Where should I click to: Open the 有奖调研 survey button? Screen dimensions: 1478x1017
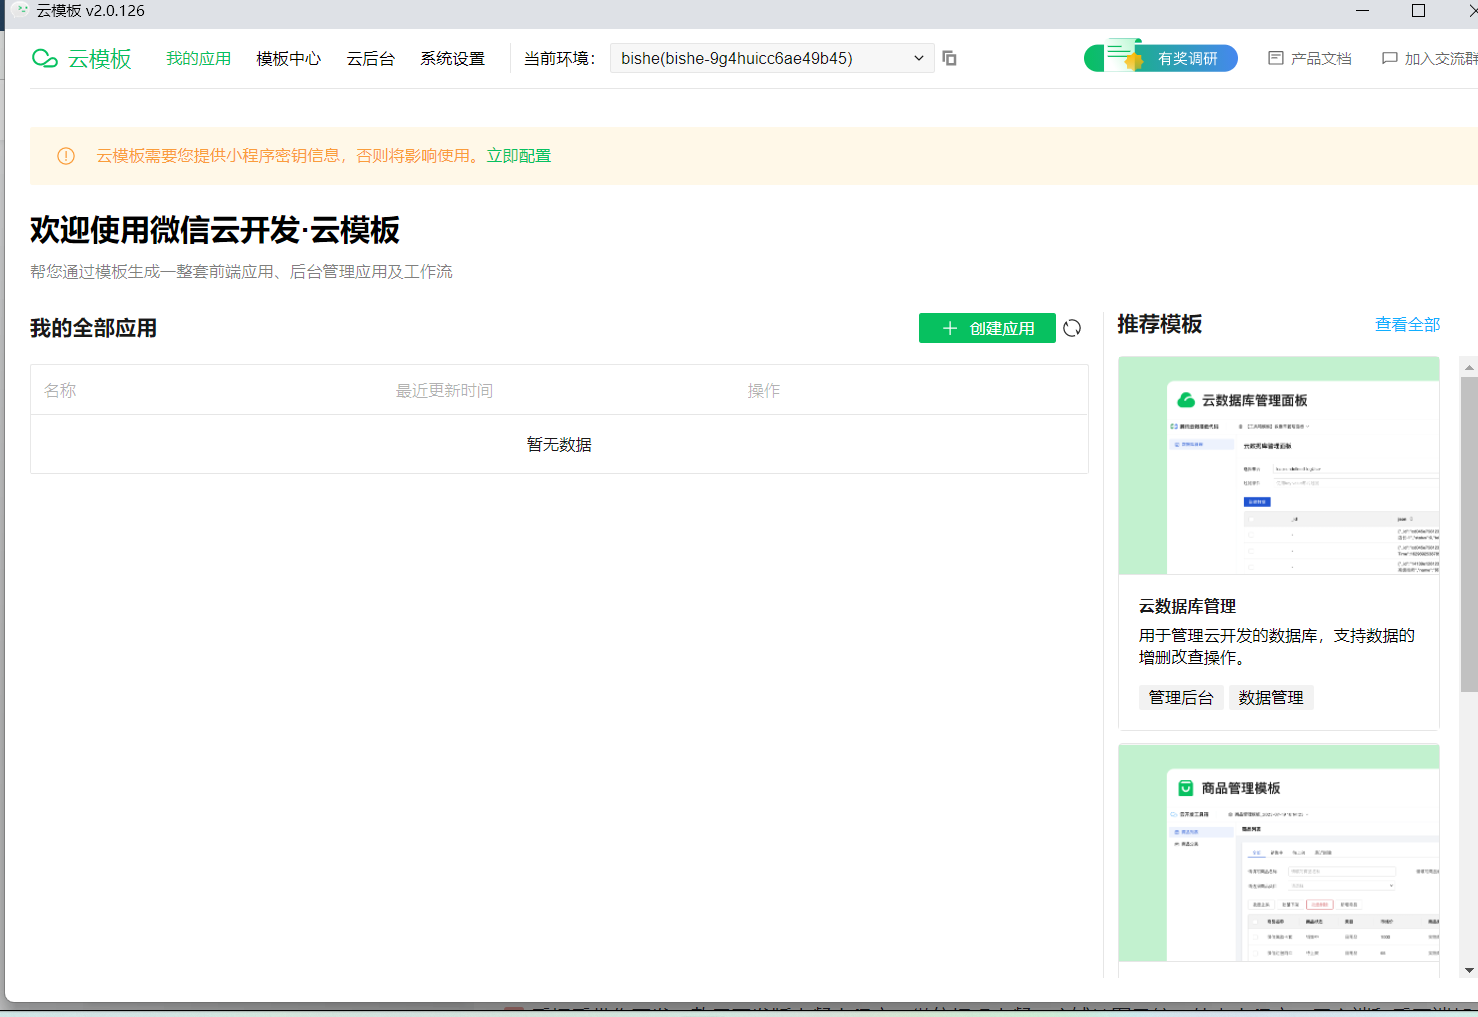tap(1161, 58)
